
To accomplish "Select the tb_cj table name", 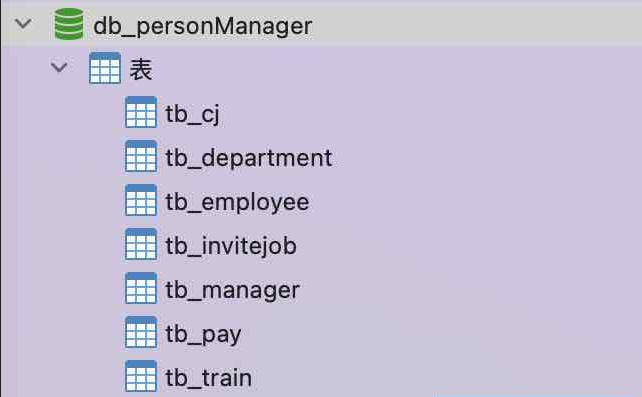I will coord(192,114).
